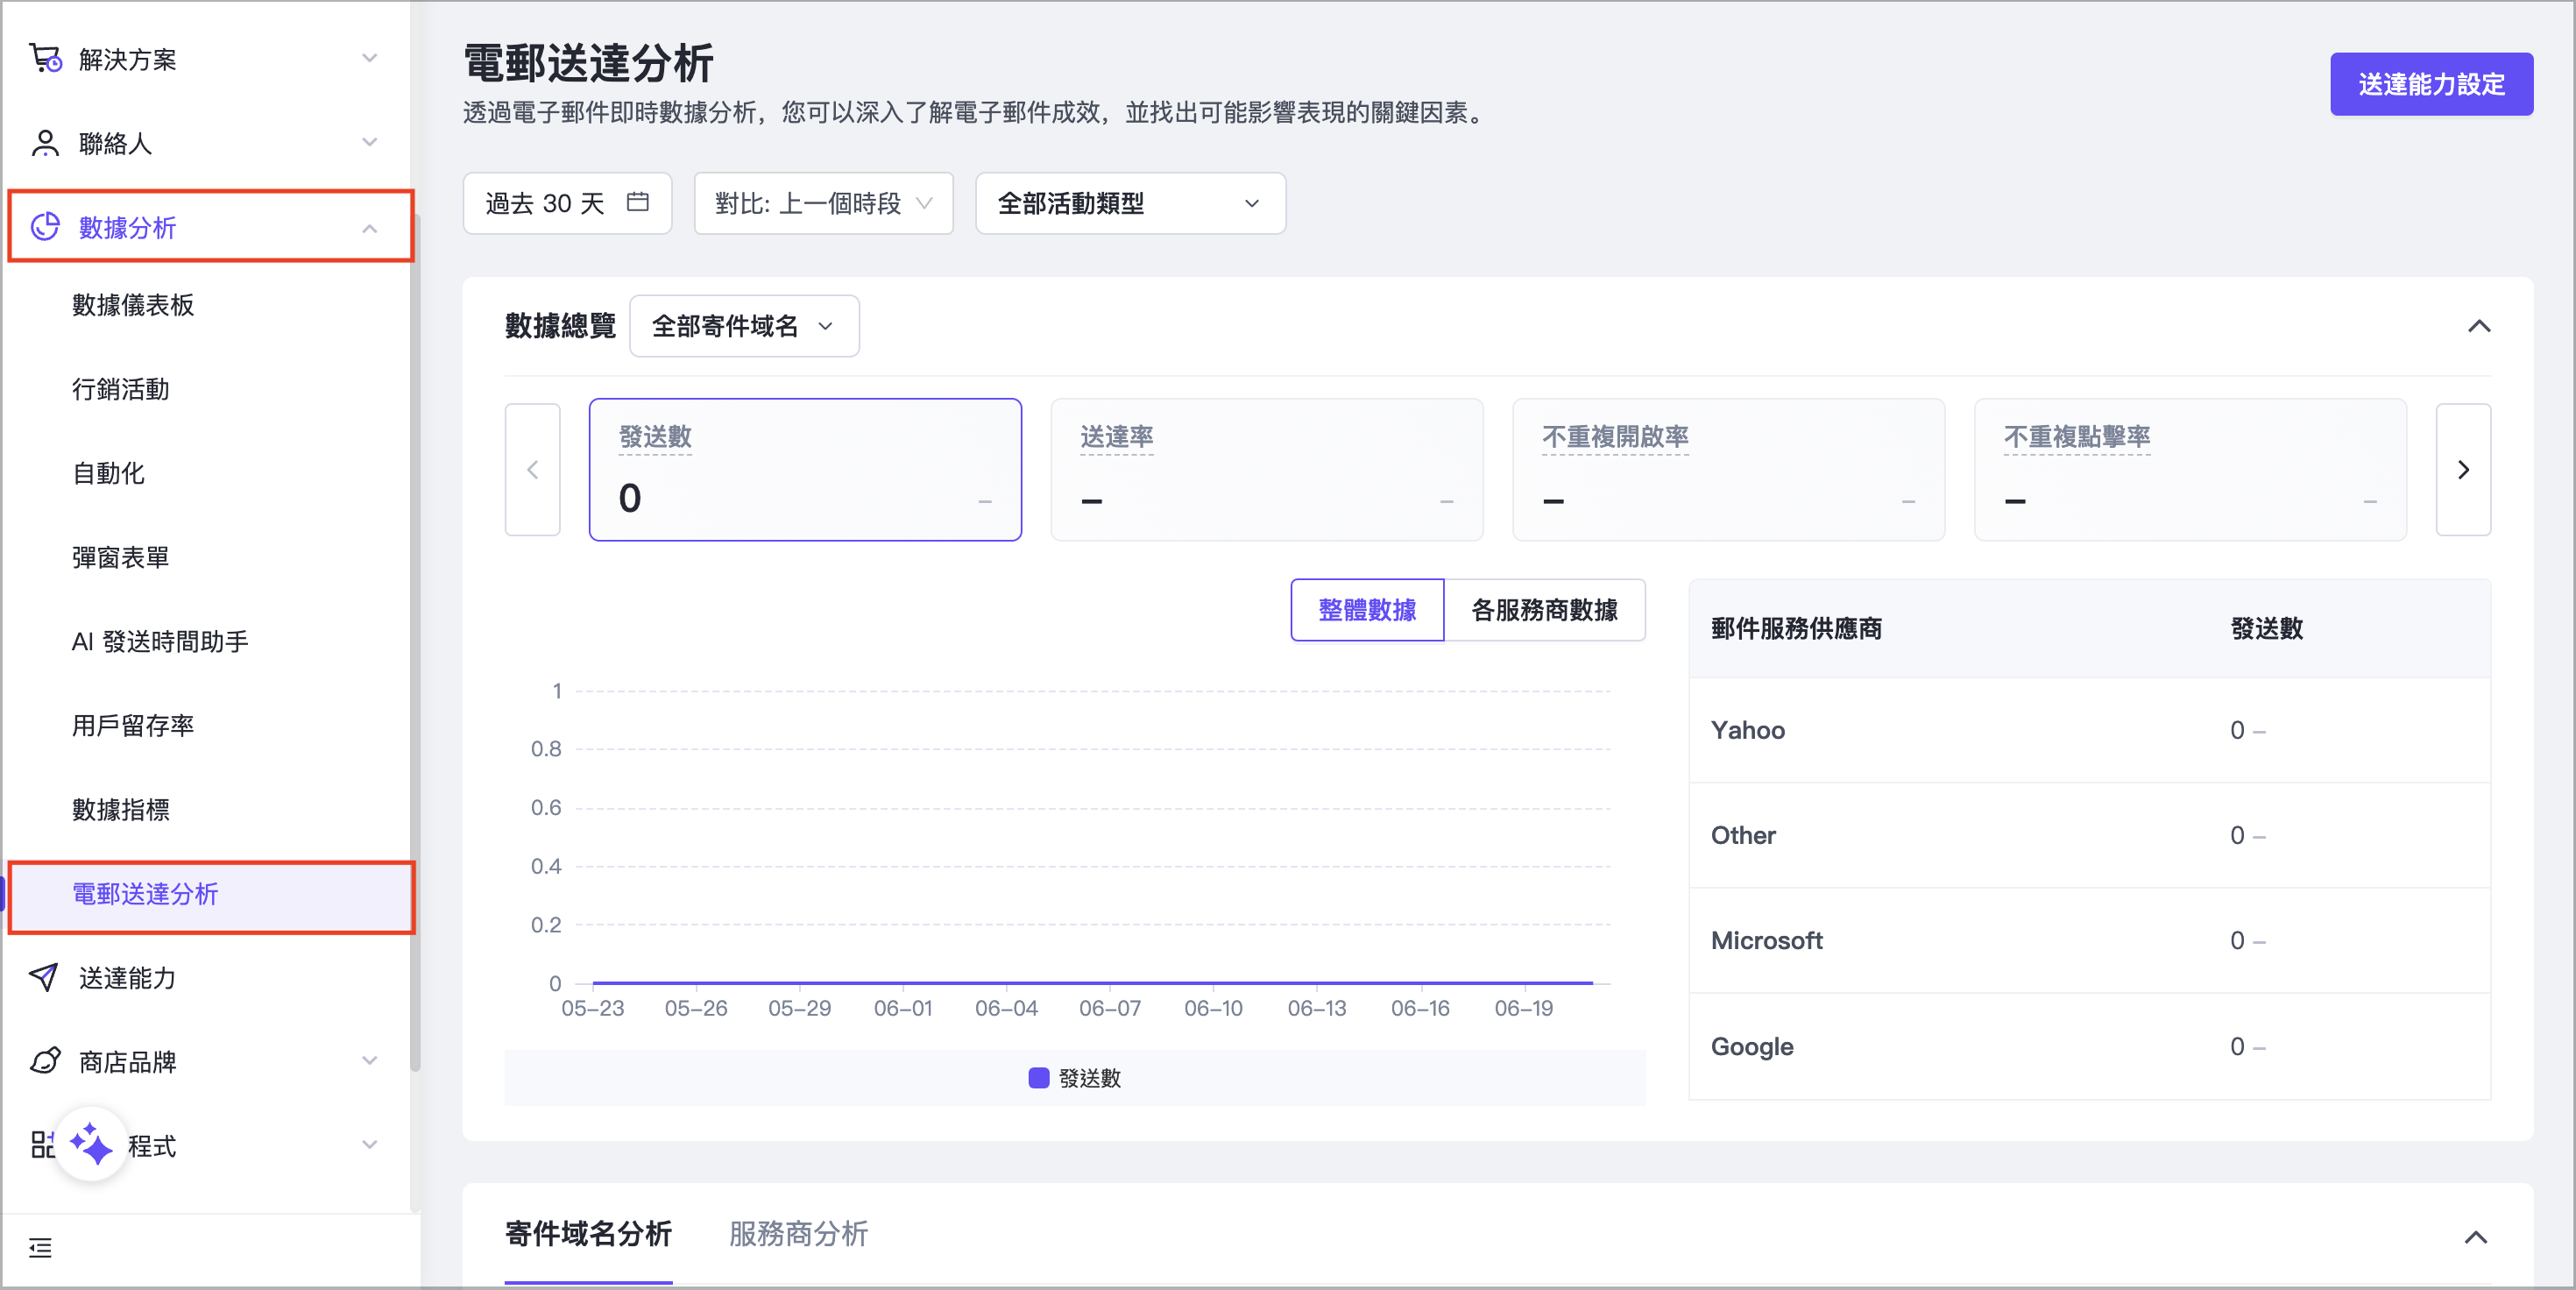Select the 發送數 metric card
Image resolution: width=2576 pixels, height=1290 pixels.
(805, 470)
